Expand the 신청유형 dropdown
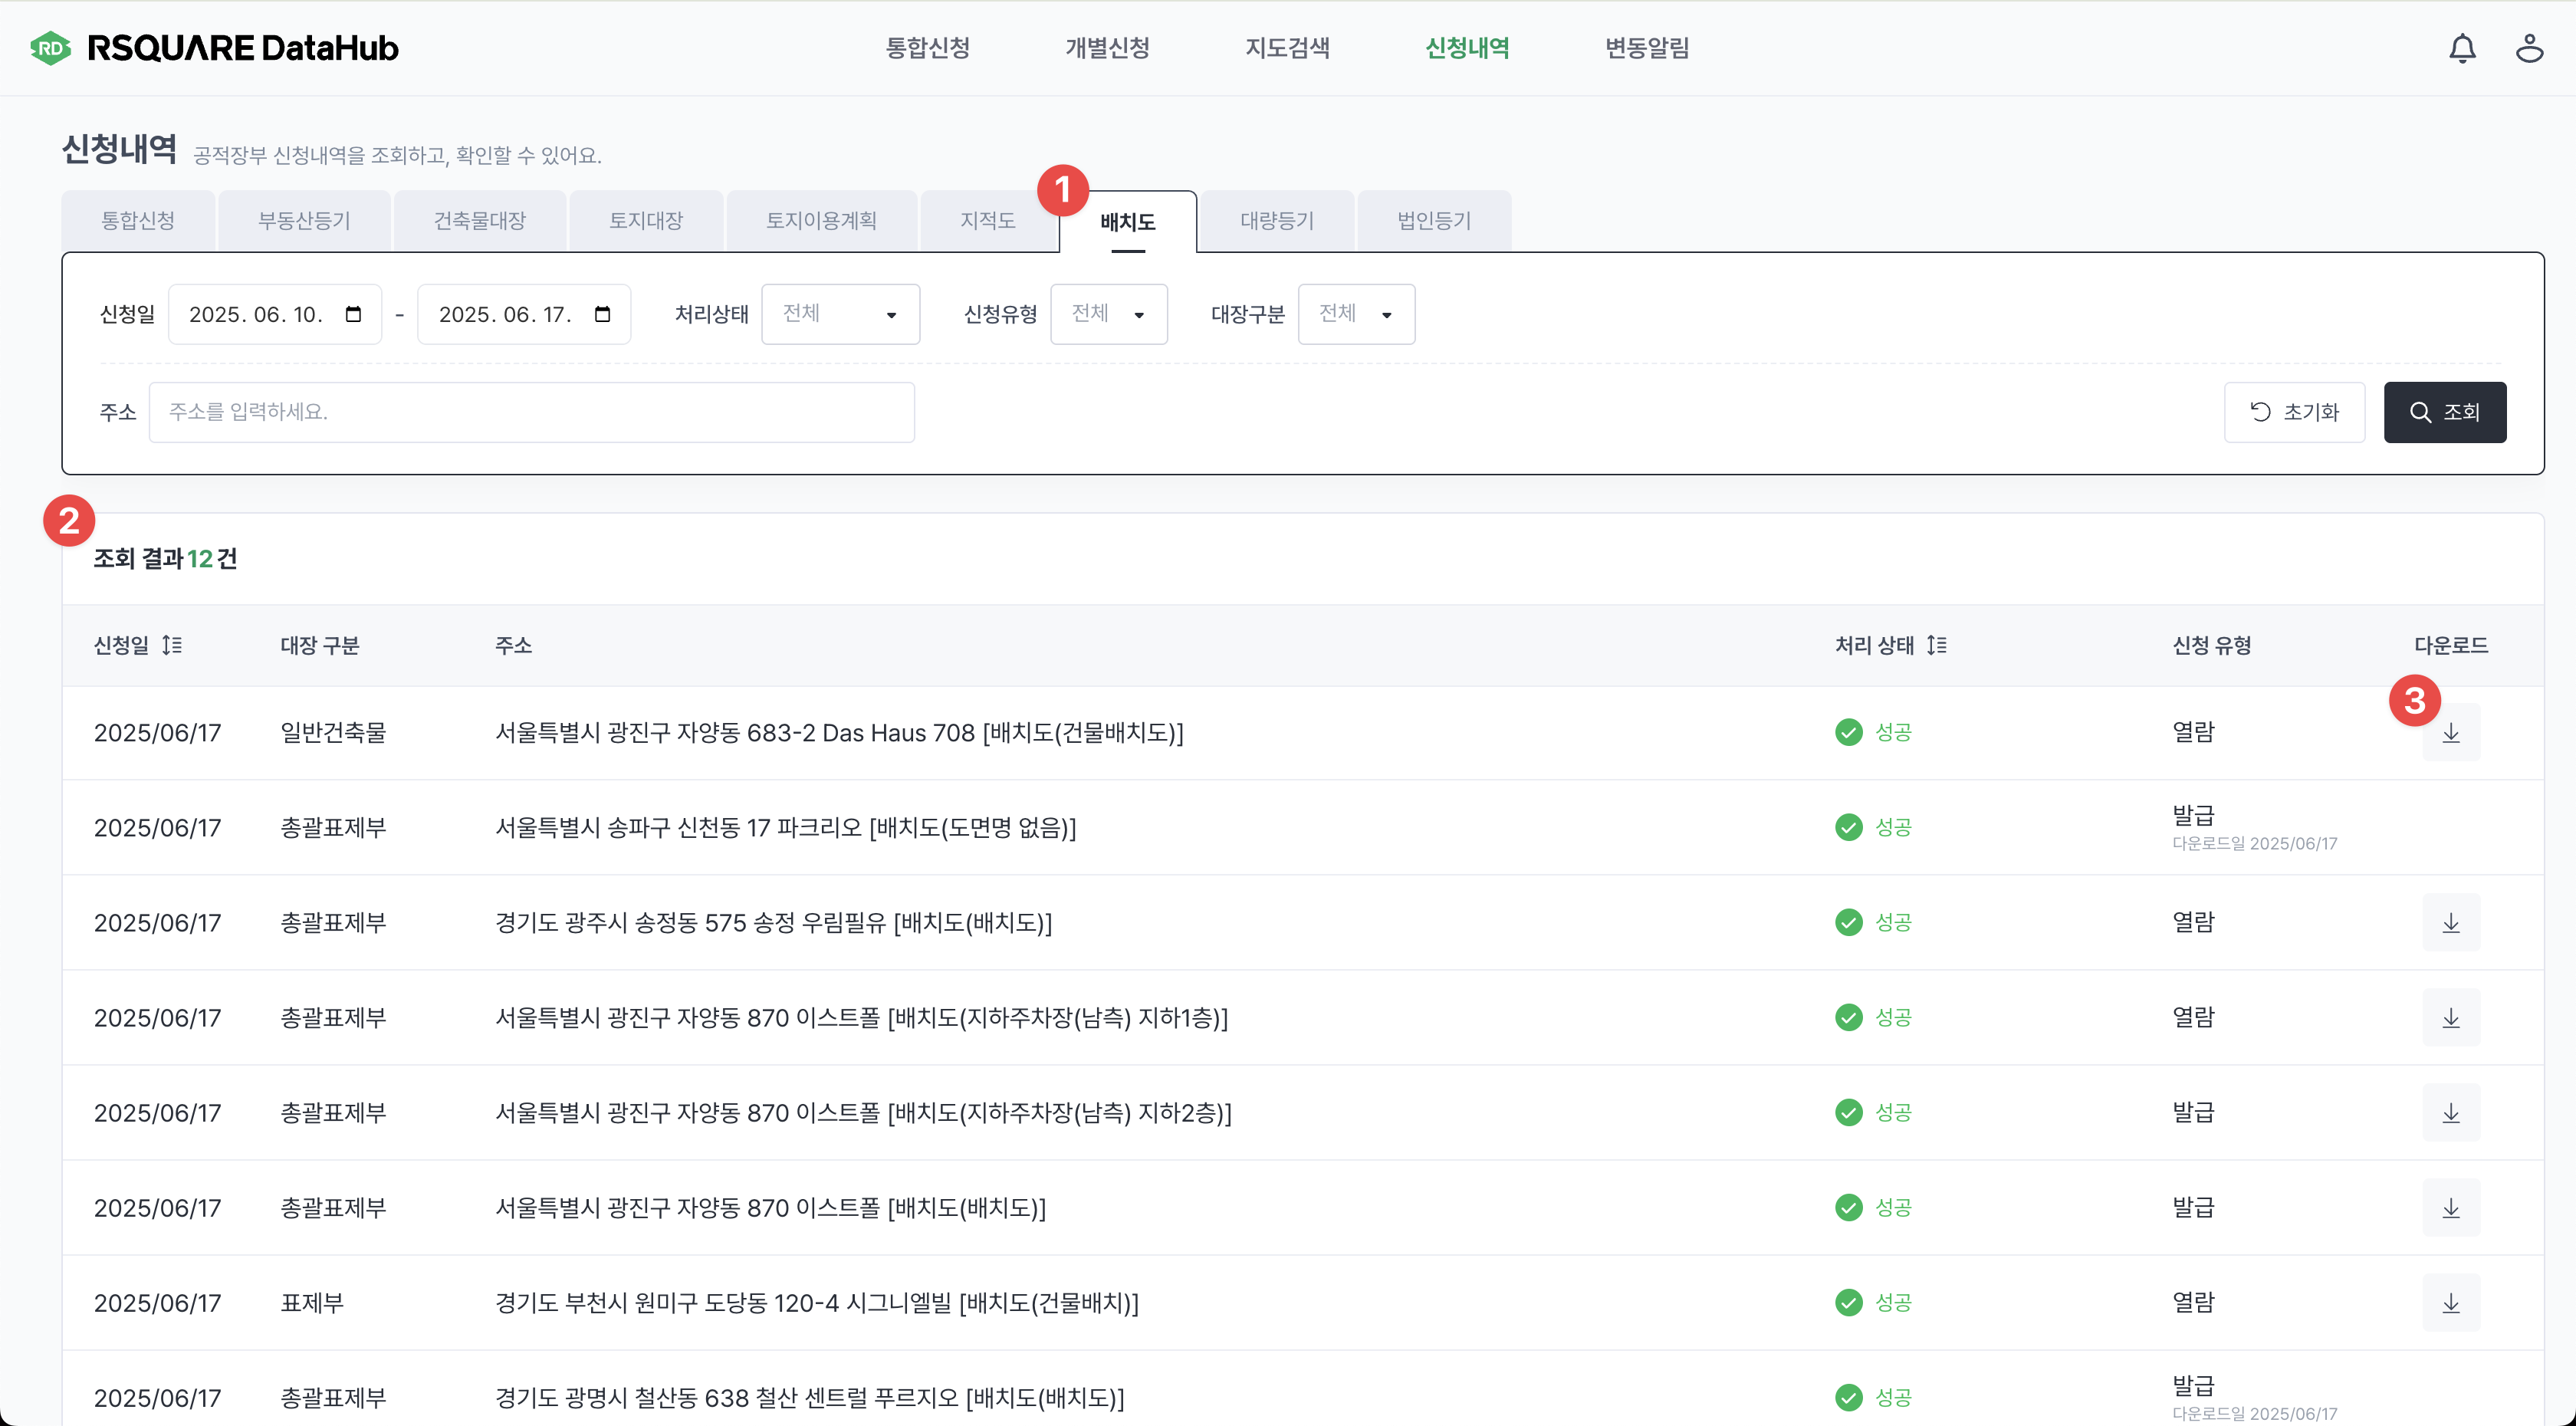Viewport: 2576px width, 1426px height. pos(1108,314)
